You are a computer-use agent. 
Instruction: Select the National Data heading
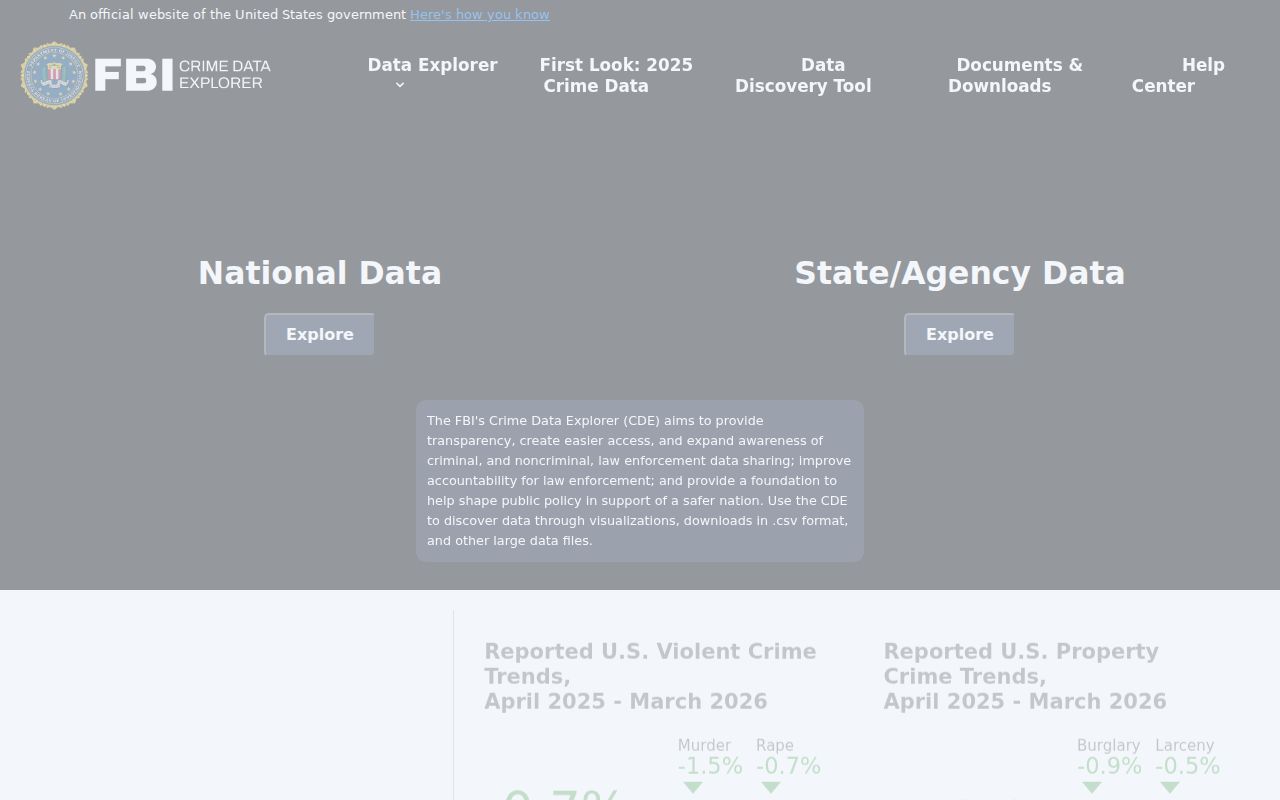pos(320,273)
